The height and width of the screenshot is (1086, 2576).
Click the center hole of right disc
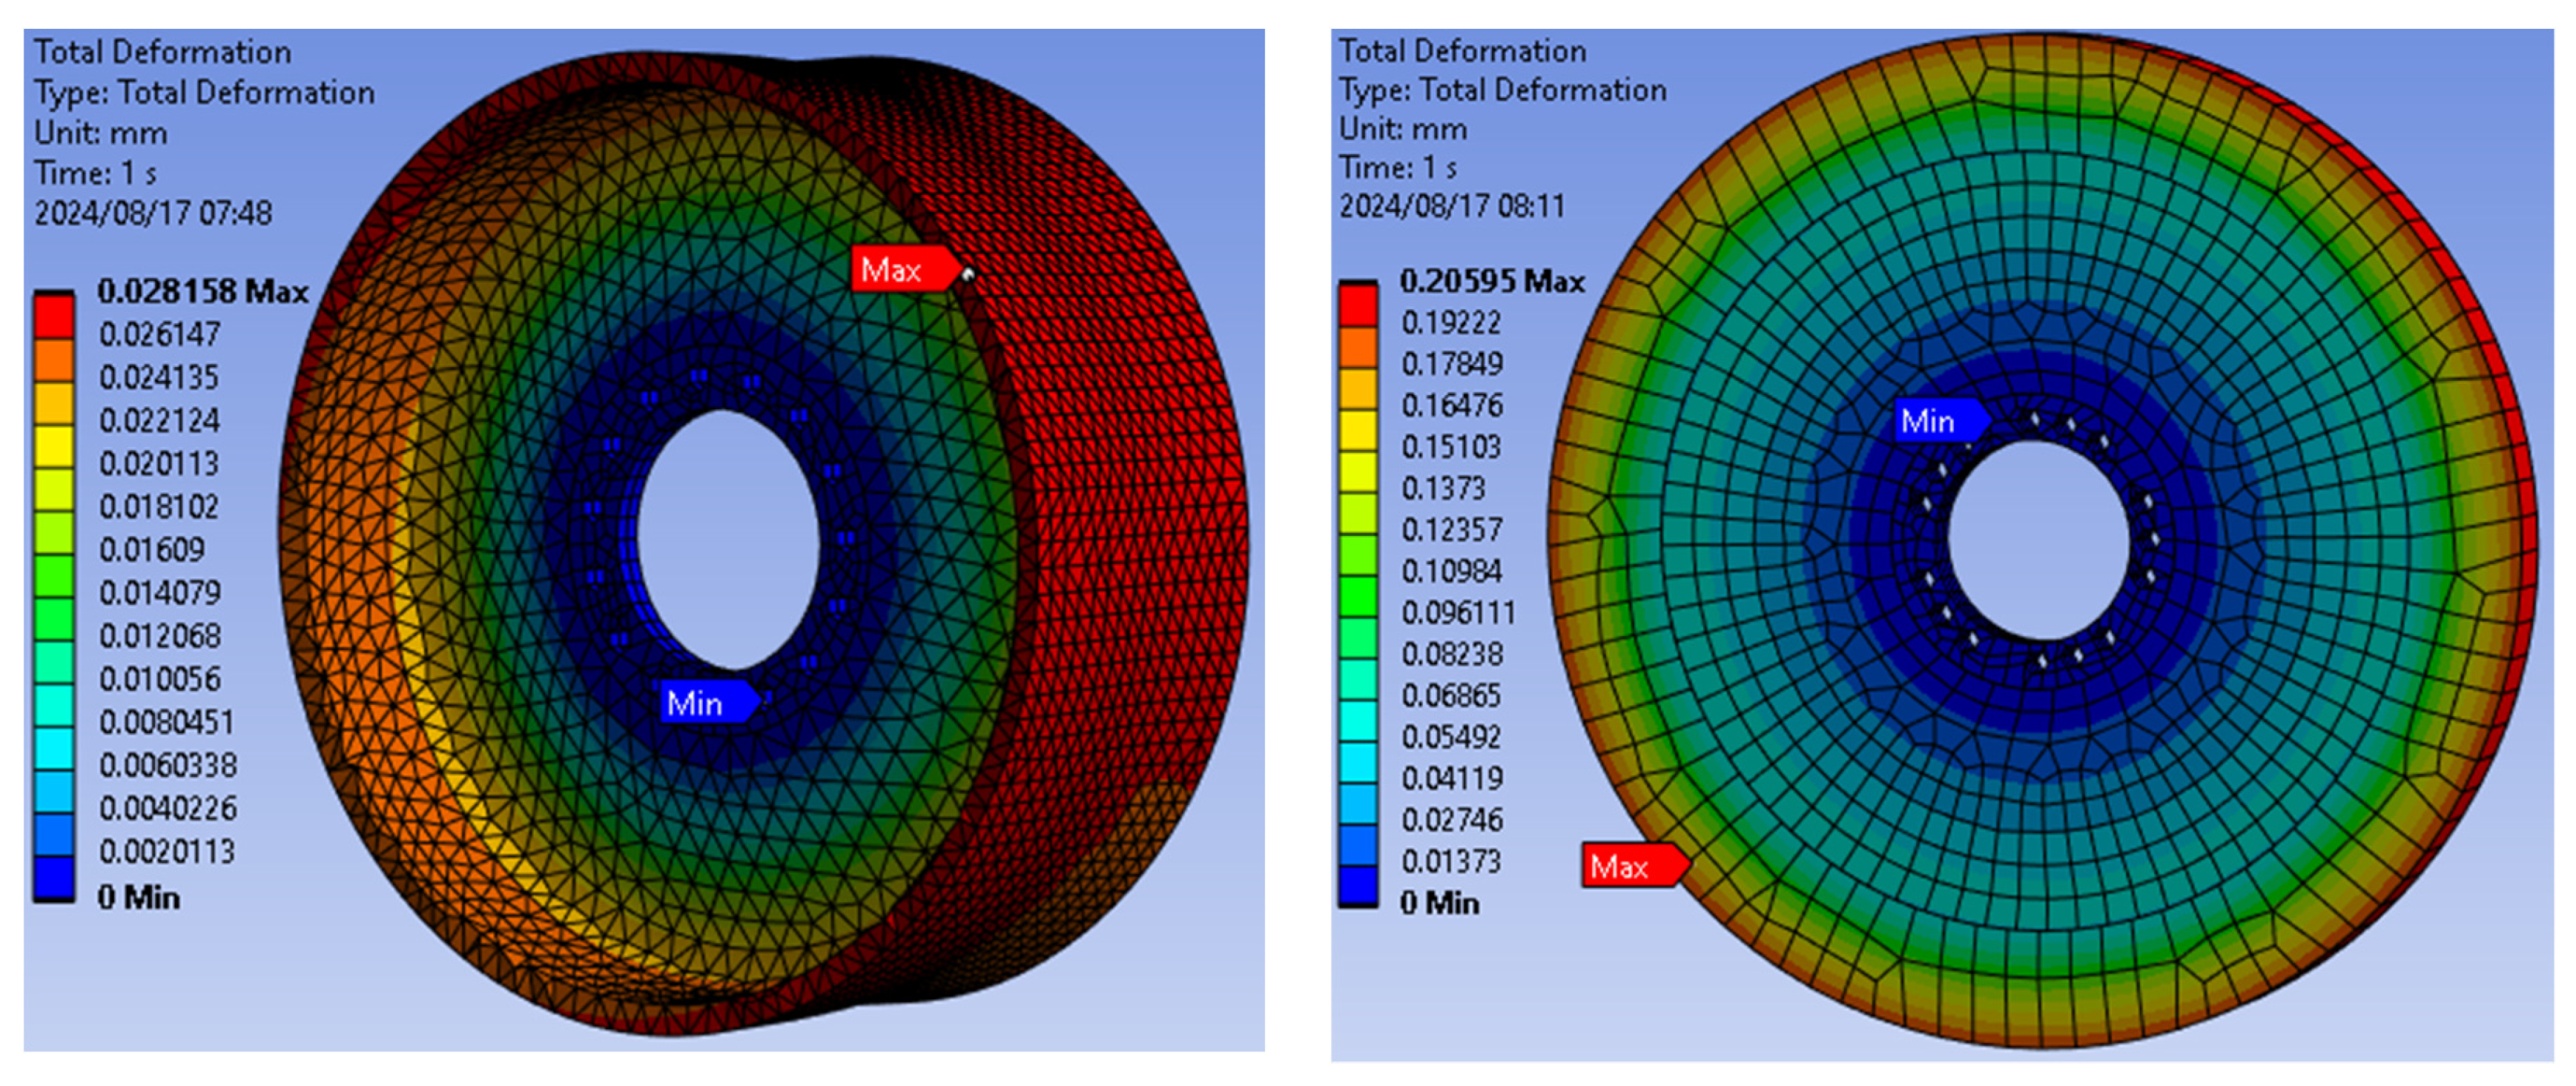(x=2038, y=540)
